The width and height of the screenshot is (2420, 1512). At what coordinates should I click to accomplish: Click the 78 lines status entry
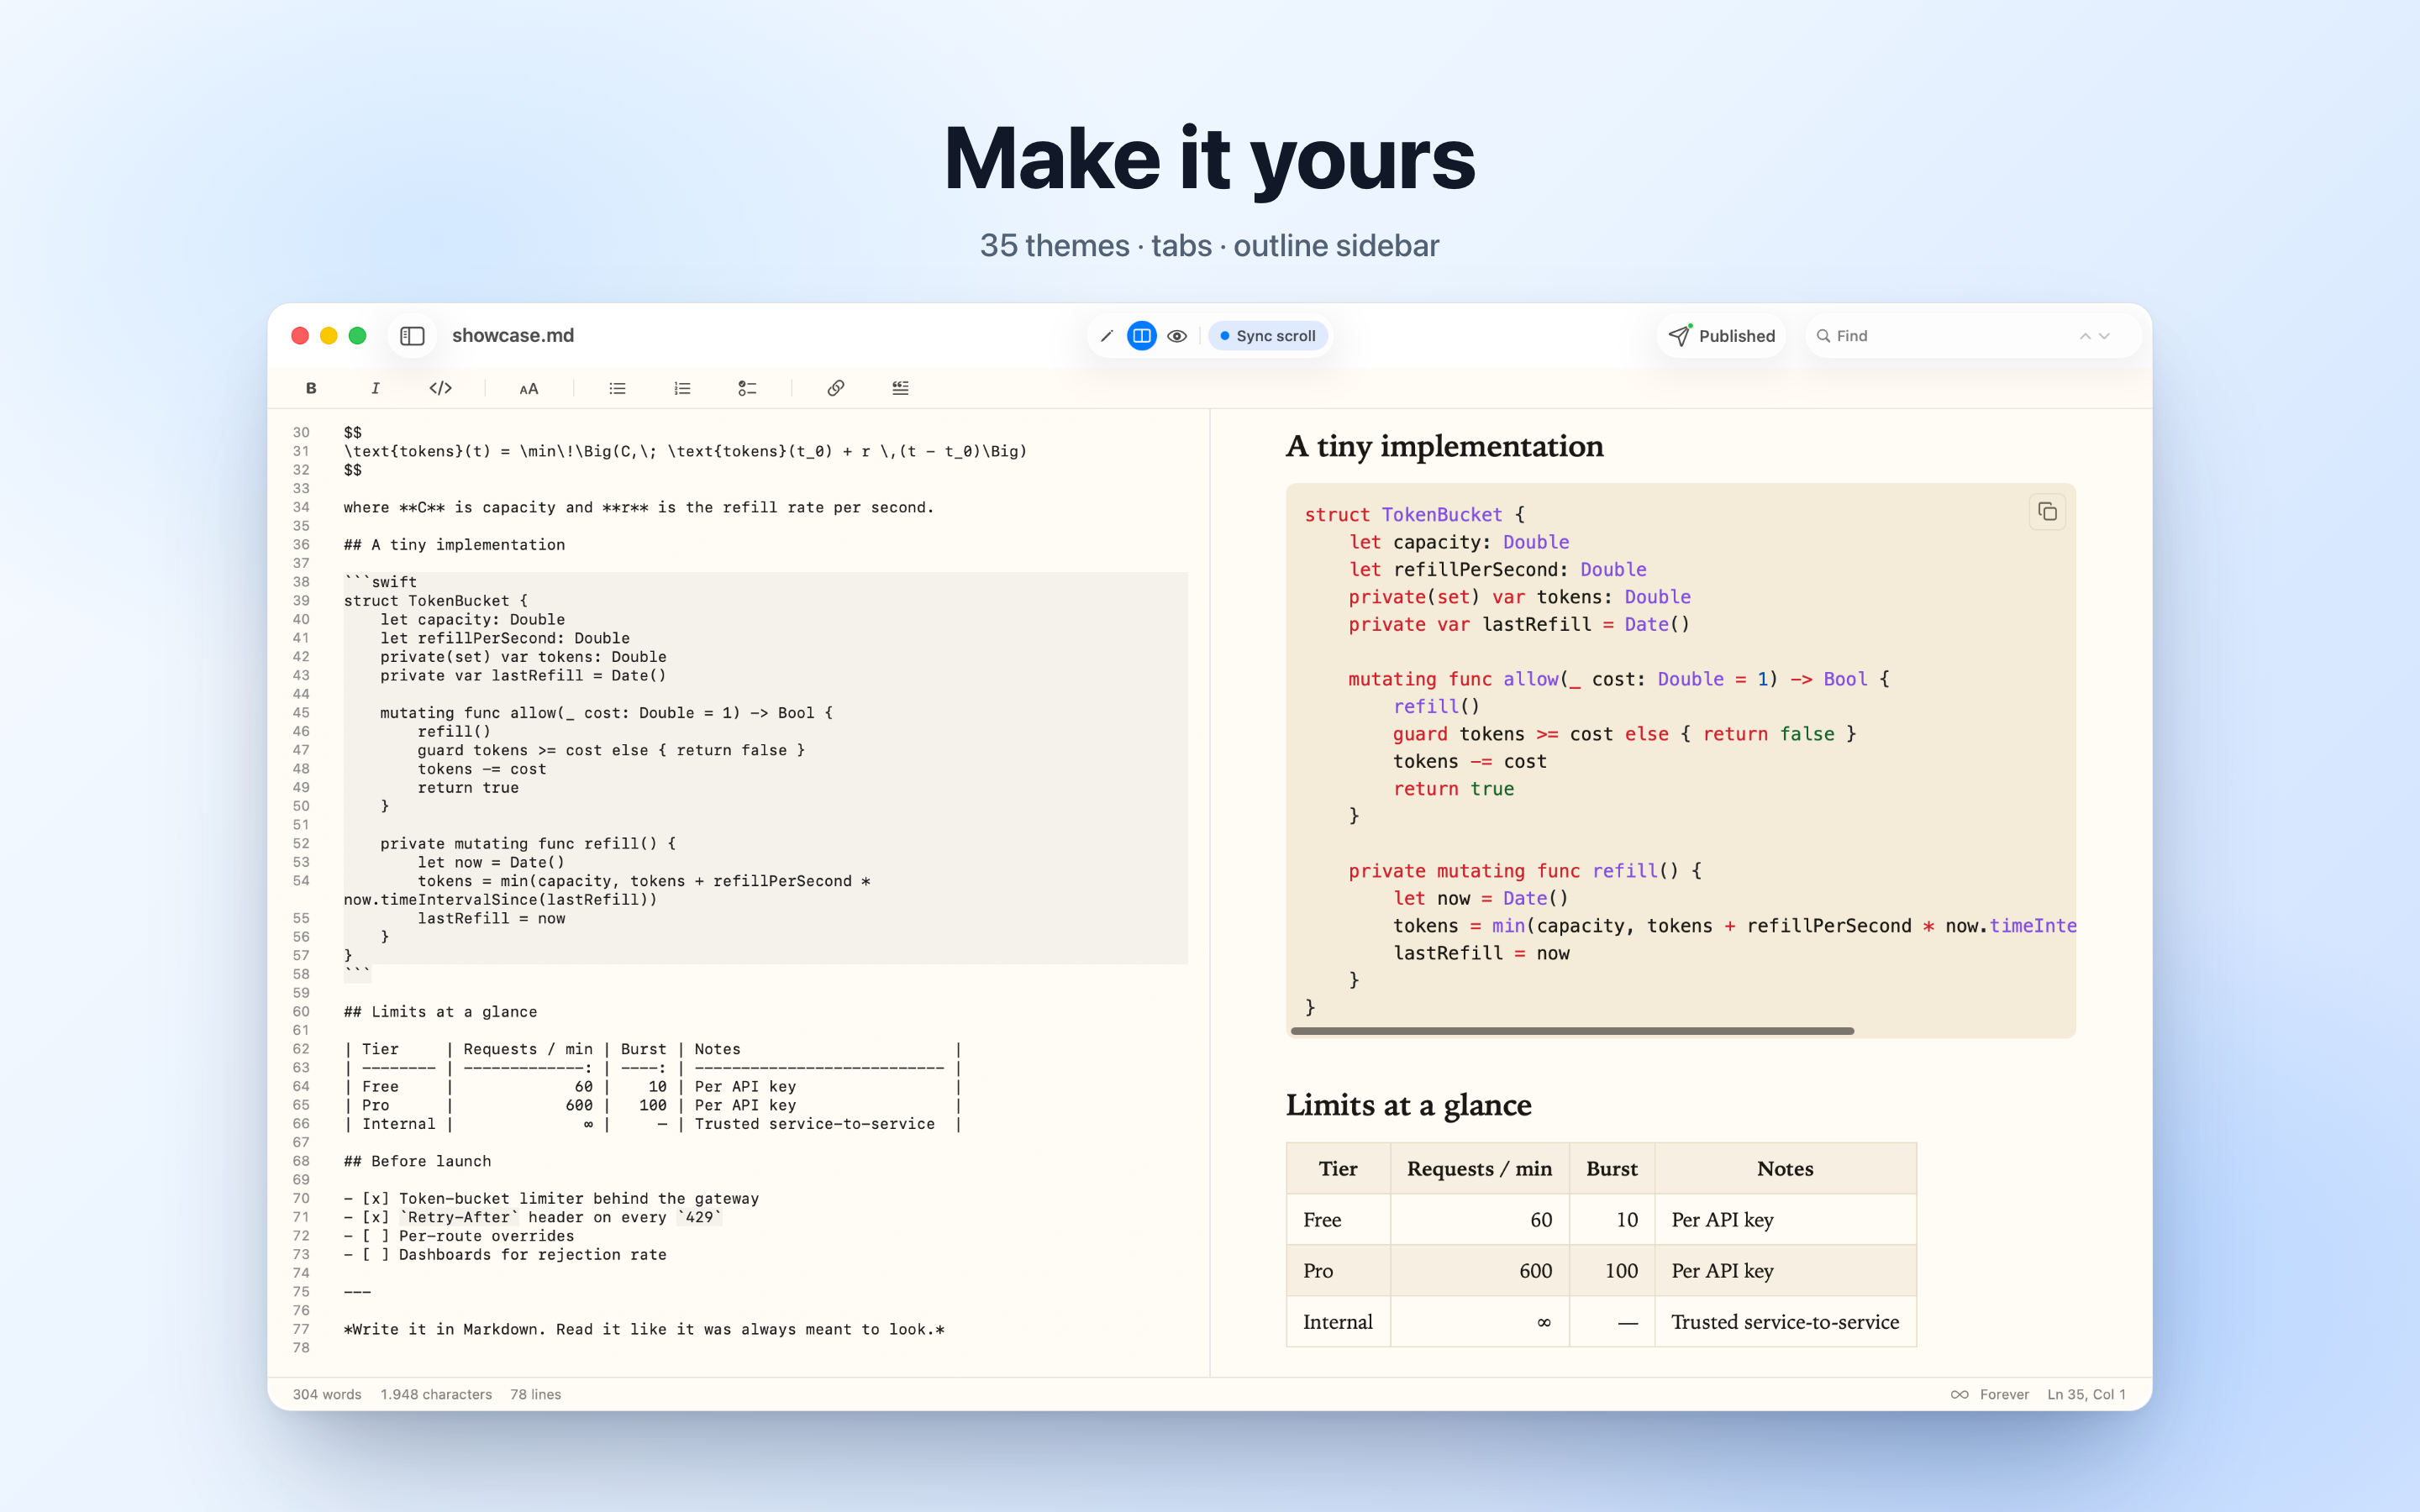point(535,1394)
